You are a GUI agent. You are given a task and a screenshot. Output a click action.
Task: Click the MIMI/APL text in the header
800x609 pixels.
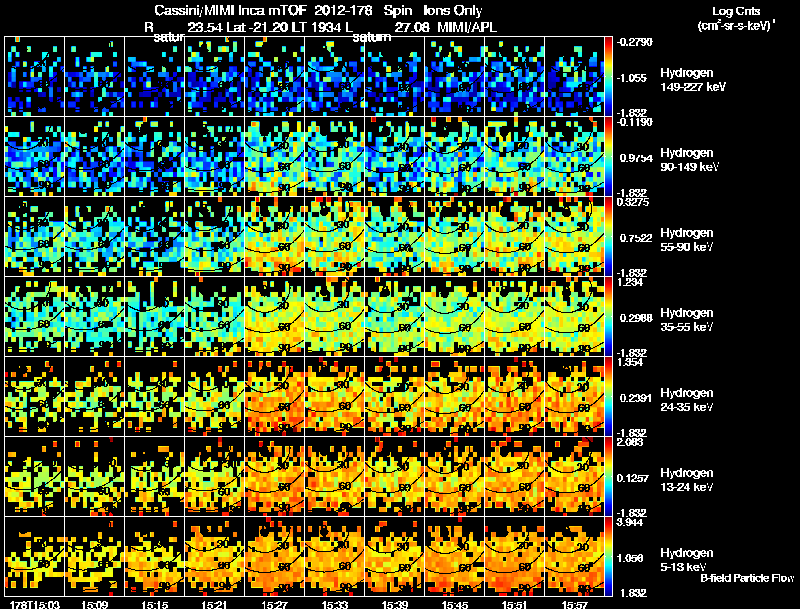467,27
